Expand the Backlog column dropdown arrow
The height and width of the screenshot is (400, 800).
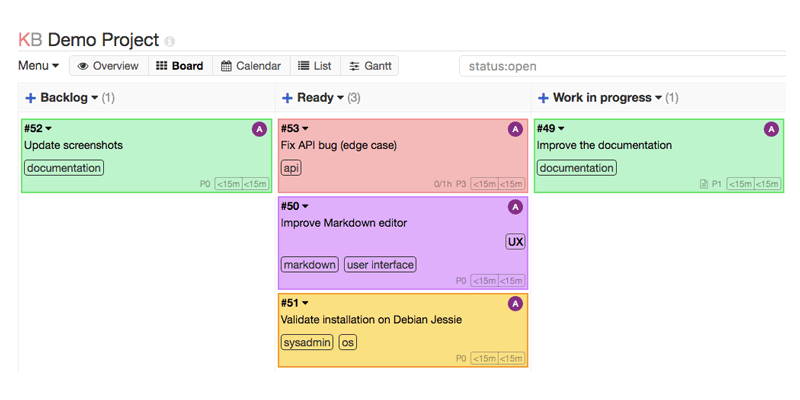pyautogui.click(x=95, y=98)
